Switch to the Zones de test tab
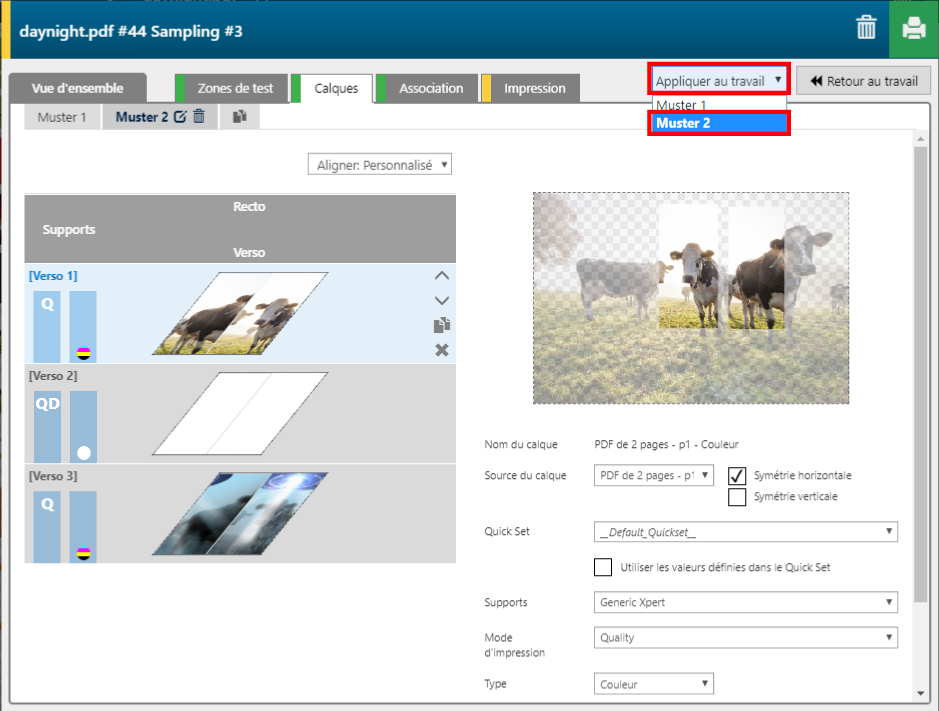The height and width of the screenshot is (711, 939). pos(234,88)
